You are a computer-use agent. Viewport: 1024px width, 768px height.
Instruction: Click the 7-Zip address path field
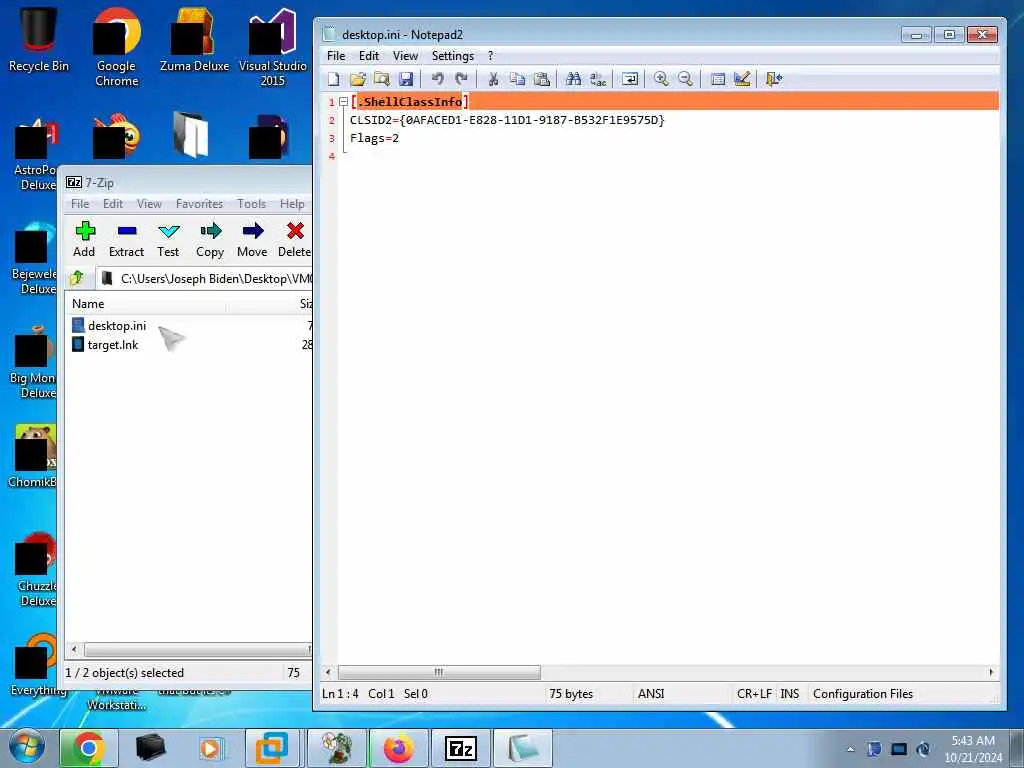(205, 279)
